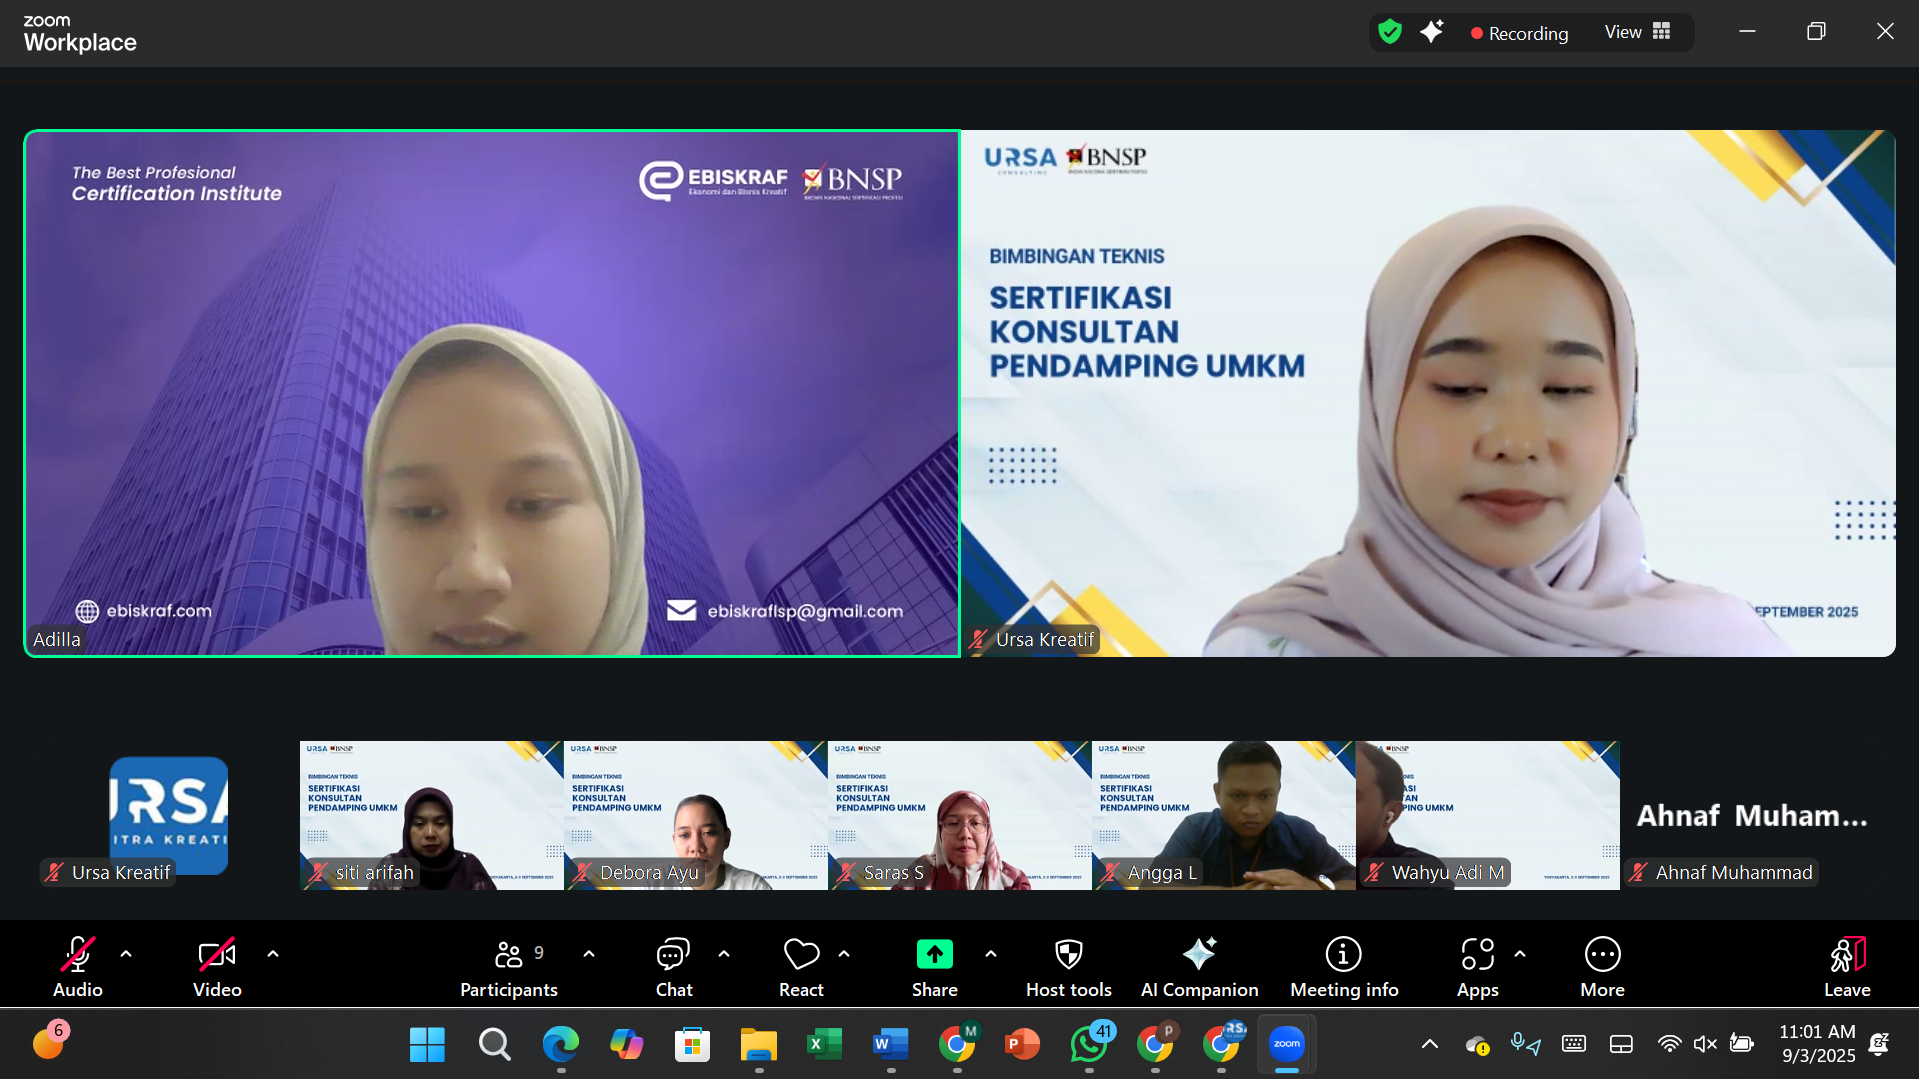Open the View layout menu
This screenshot has height=1079, width=1919.
coord(1637,32)
